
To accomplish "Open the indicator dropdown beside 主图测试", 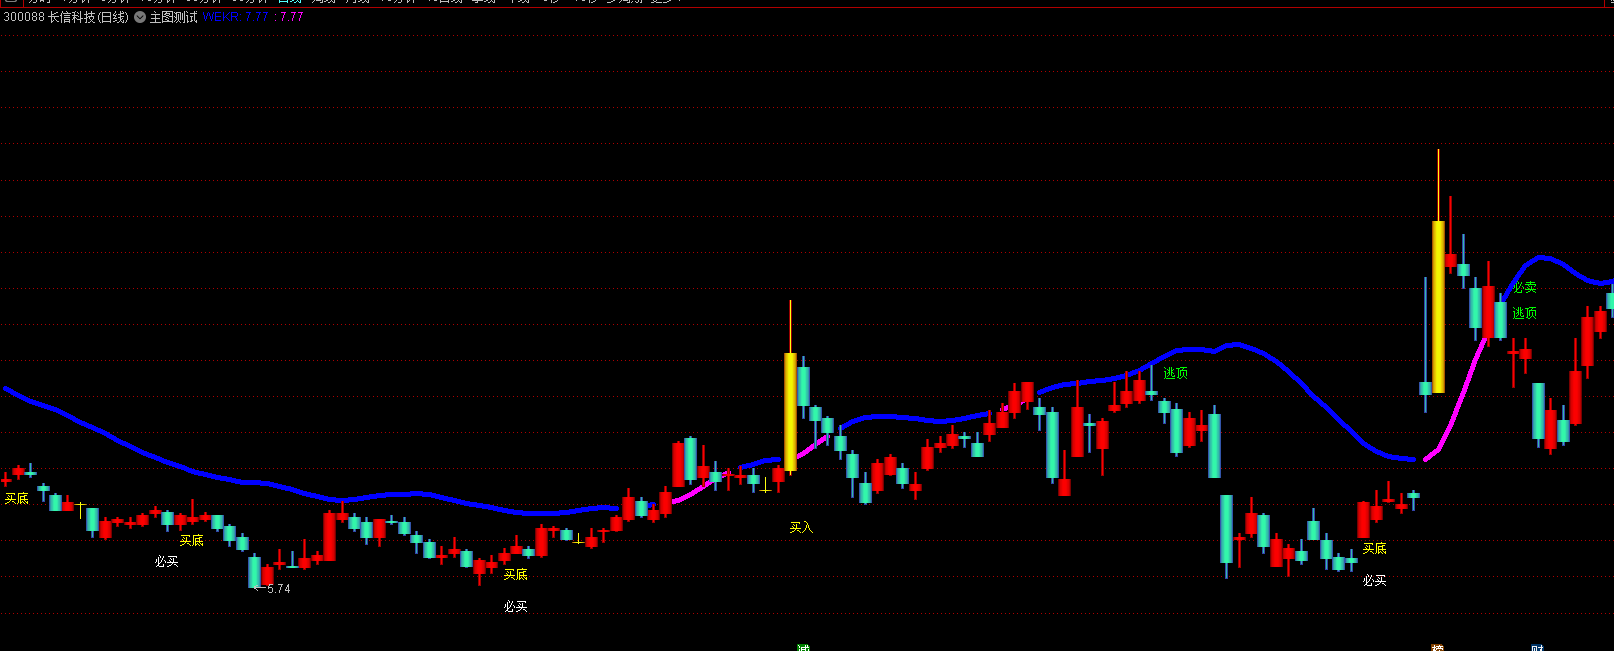I will (x=140, y=17).
